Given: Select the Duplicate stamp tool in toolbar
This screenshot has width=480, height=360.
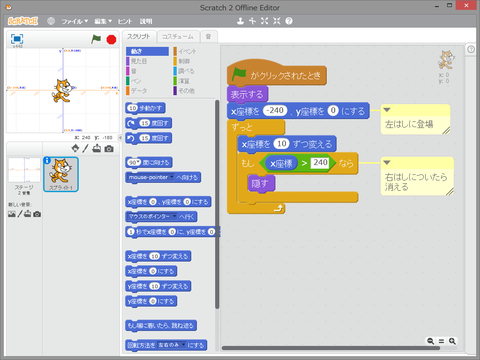Looking at the screenshot, I should [240, 21].
